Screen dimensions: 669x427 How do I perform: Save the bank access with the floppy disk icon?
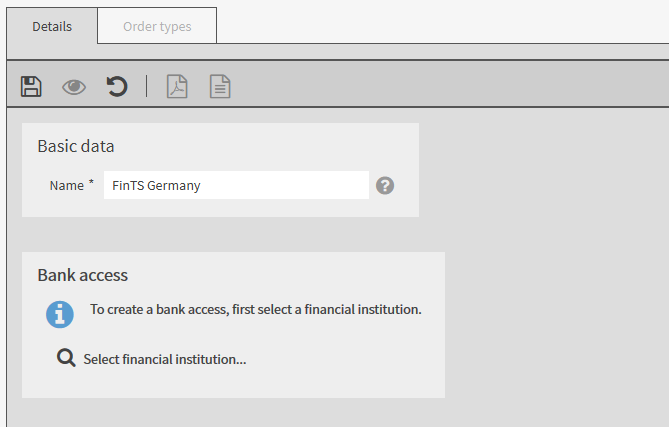[x=31, y=87]
